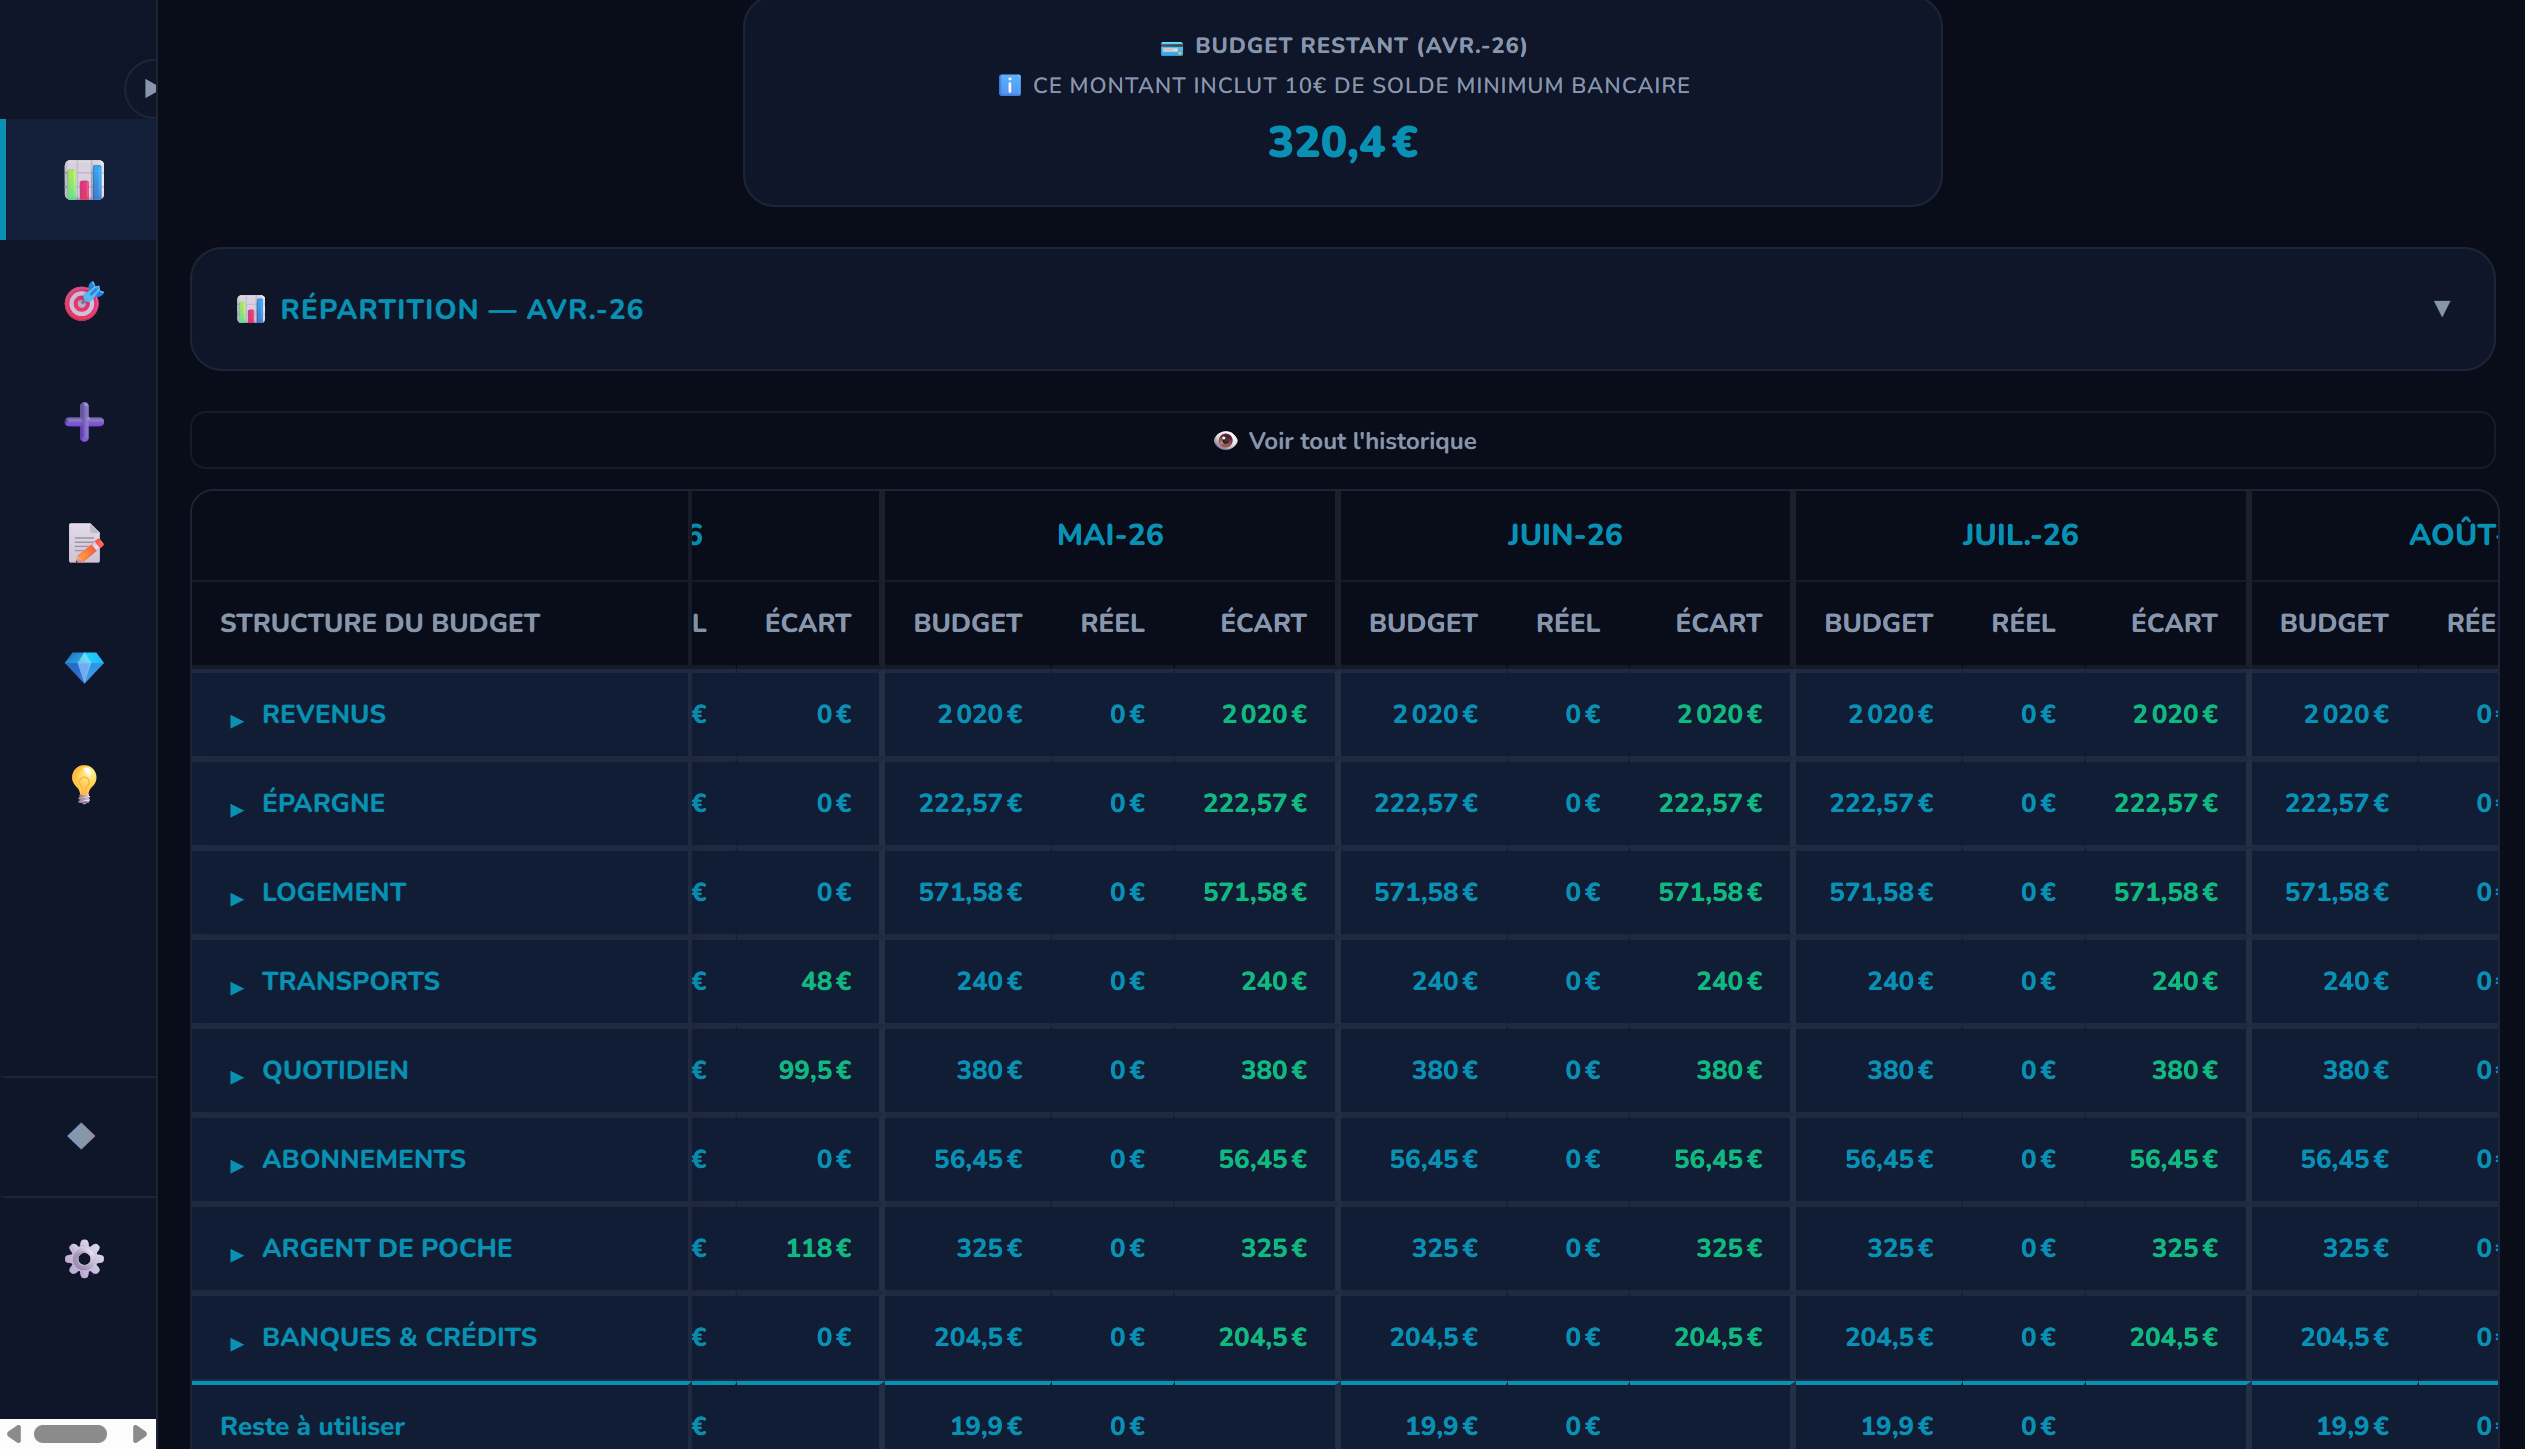
Task: Click the BUDGET RESTANT amount 320,4€
Action: click(x=1343, y=143)
